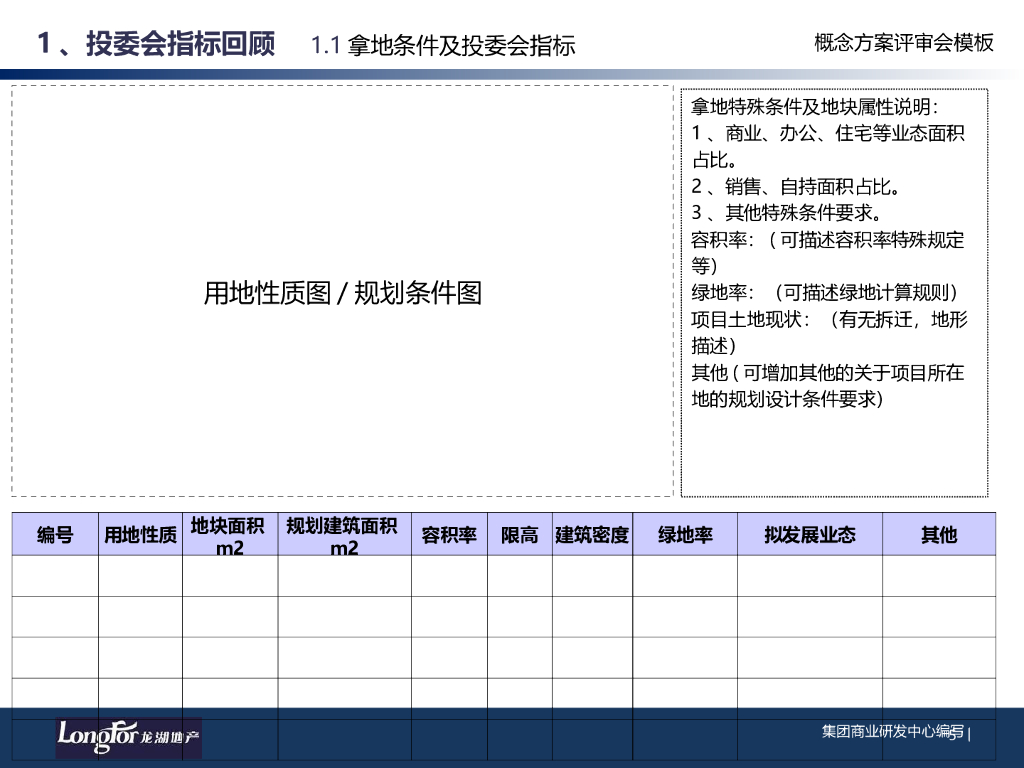Image resolution: width=1024 pixels, height=768 pixels.
Task: Click the 用地性质 column header
Action: coord(140,535)
